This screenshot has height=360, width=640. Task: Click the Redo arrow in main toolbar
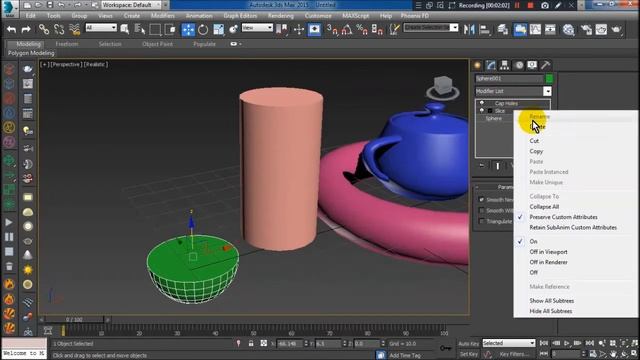tap(26, 29)
